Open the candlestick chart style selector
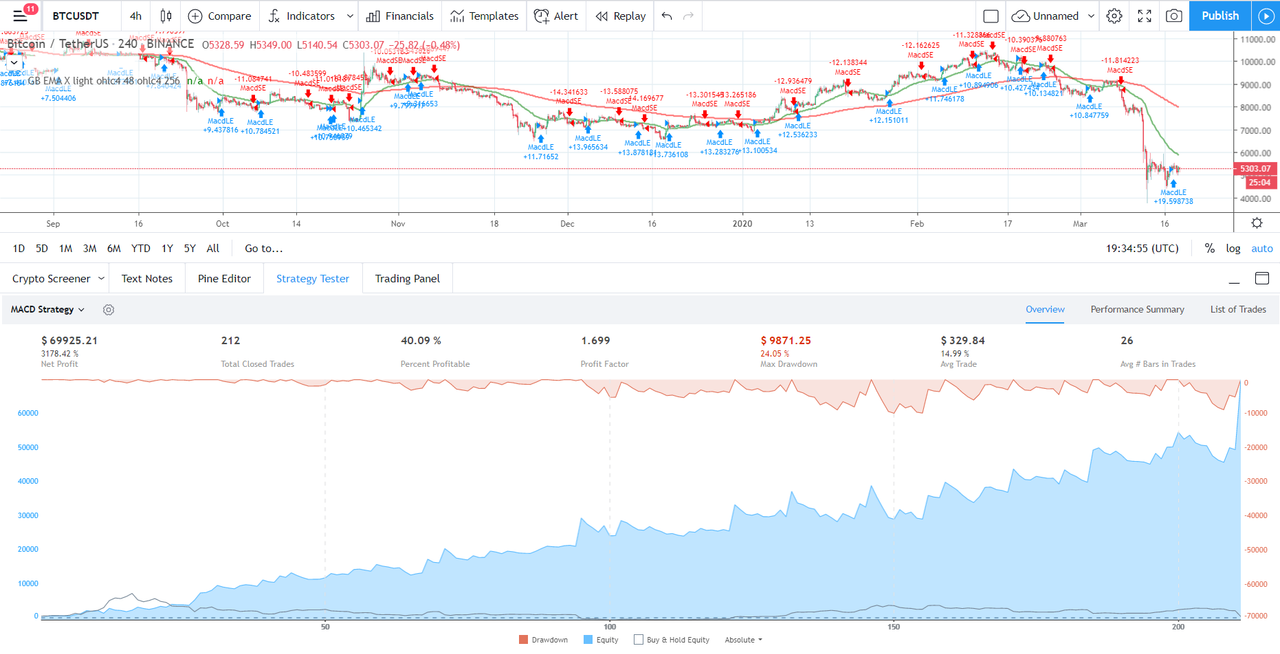Image resolution: width=1280 pixels, height=654 pixels. [x=165, y=16]
